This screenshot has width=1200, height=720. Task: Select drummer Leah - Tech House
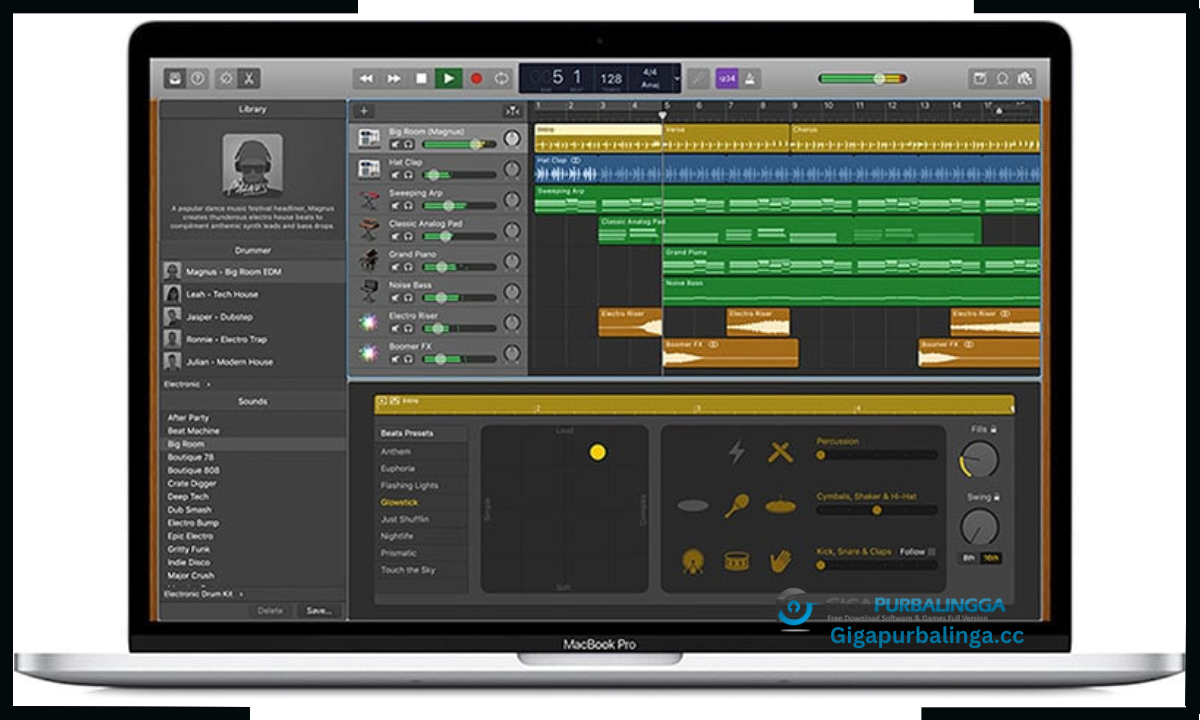pyautogui.click(x=252, y=295)
